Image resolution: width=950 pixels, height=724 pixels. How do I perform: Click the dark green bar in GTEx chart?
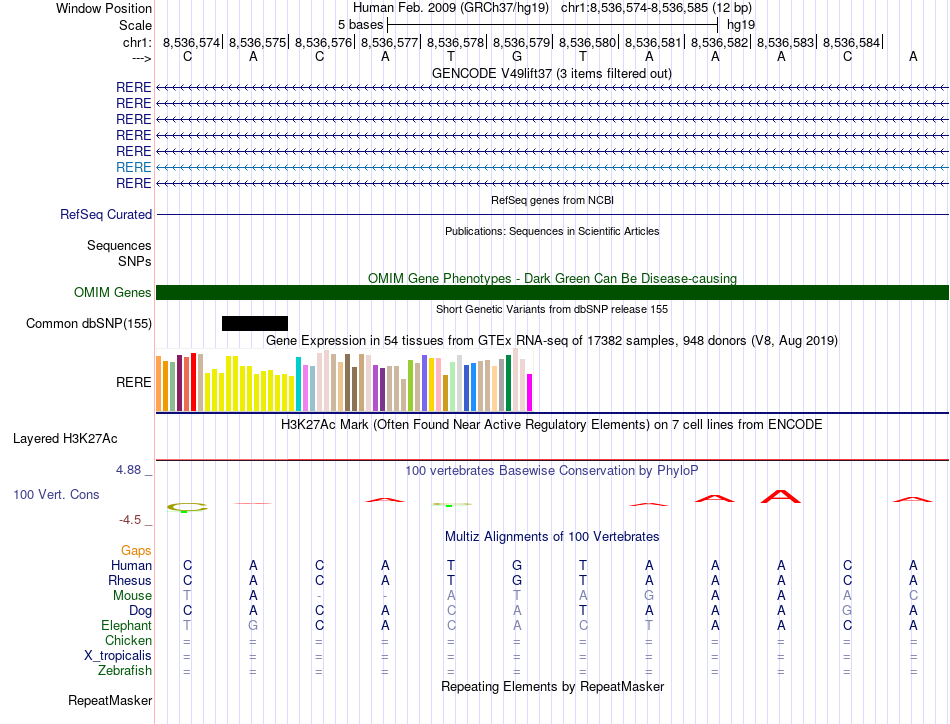coord(508,384)
